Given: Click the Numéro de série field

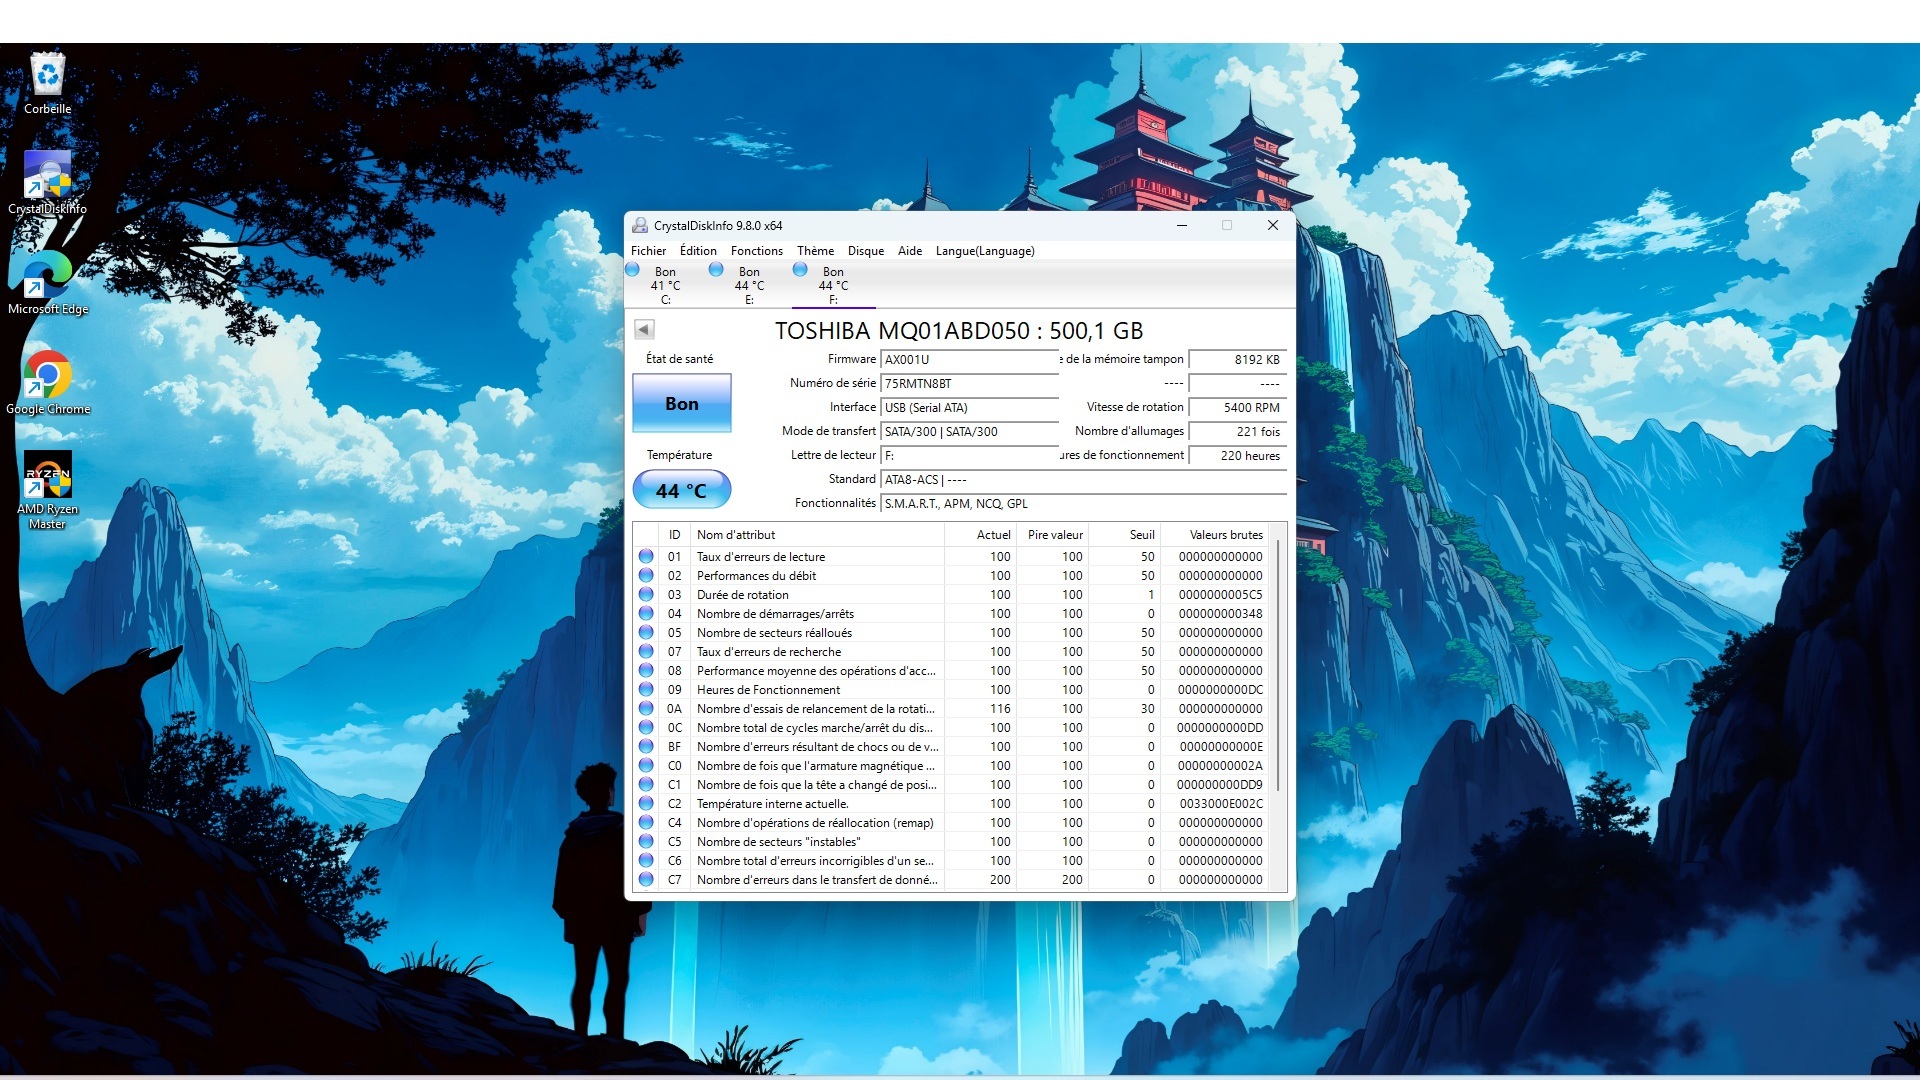Looking at the screenshot, I should click(968, 384).
